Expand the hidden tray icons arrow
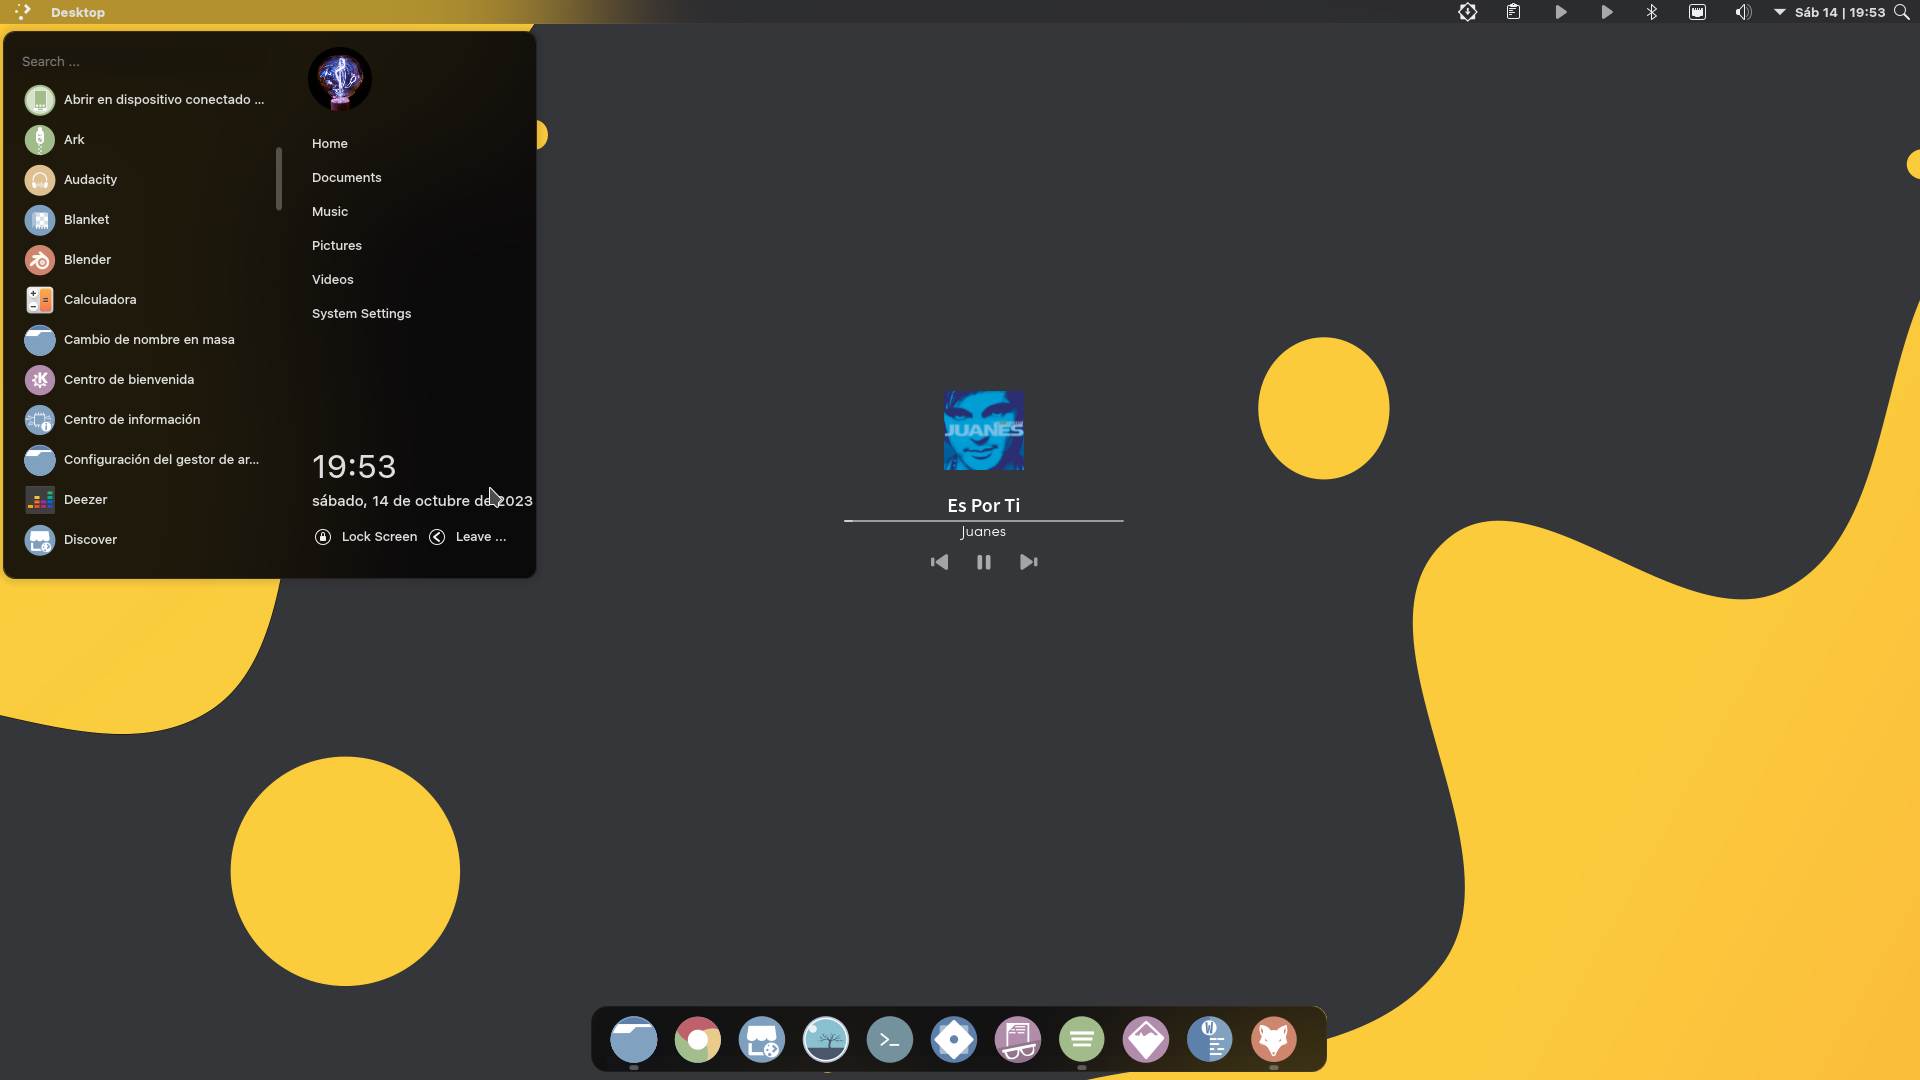The image size is (1920, 1080). point(1779,12)
